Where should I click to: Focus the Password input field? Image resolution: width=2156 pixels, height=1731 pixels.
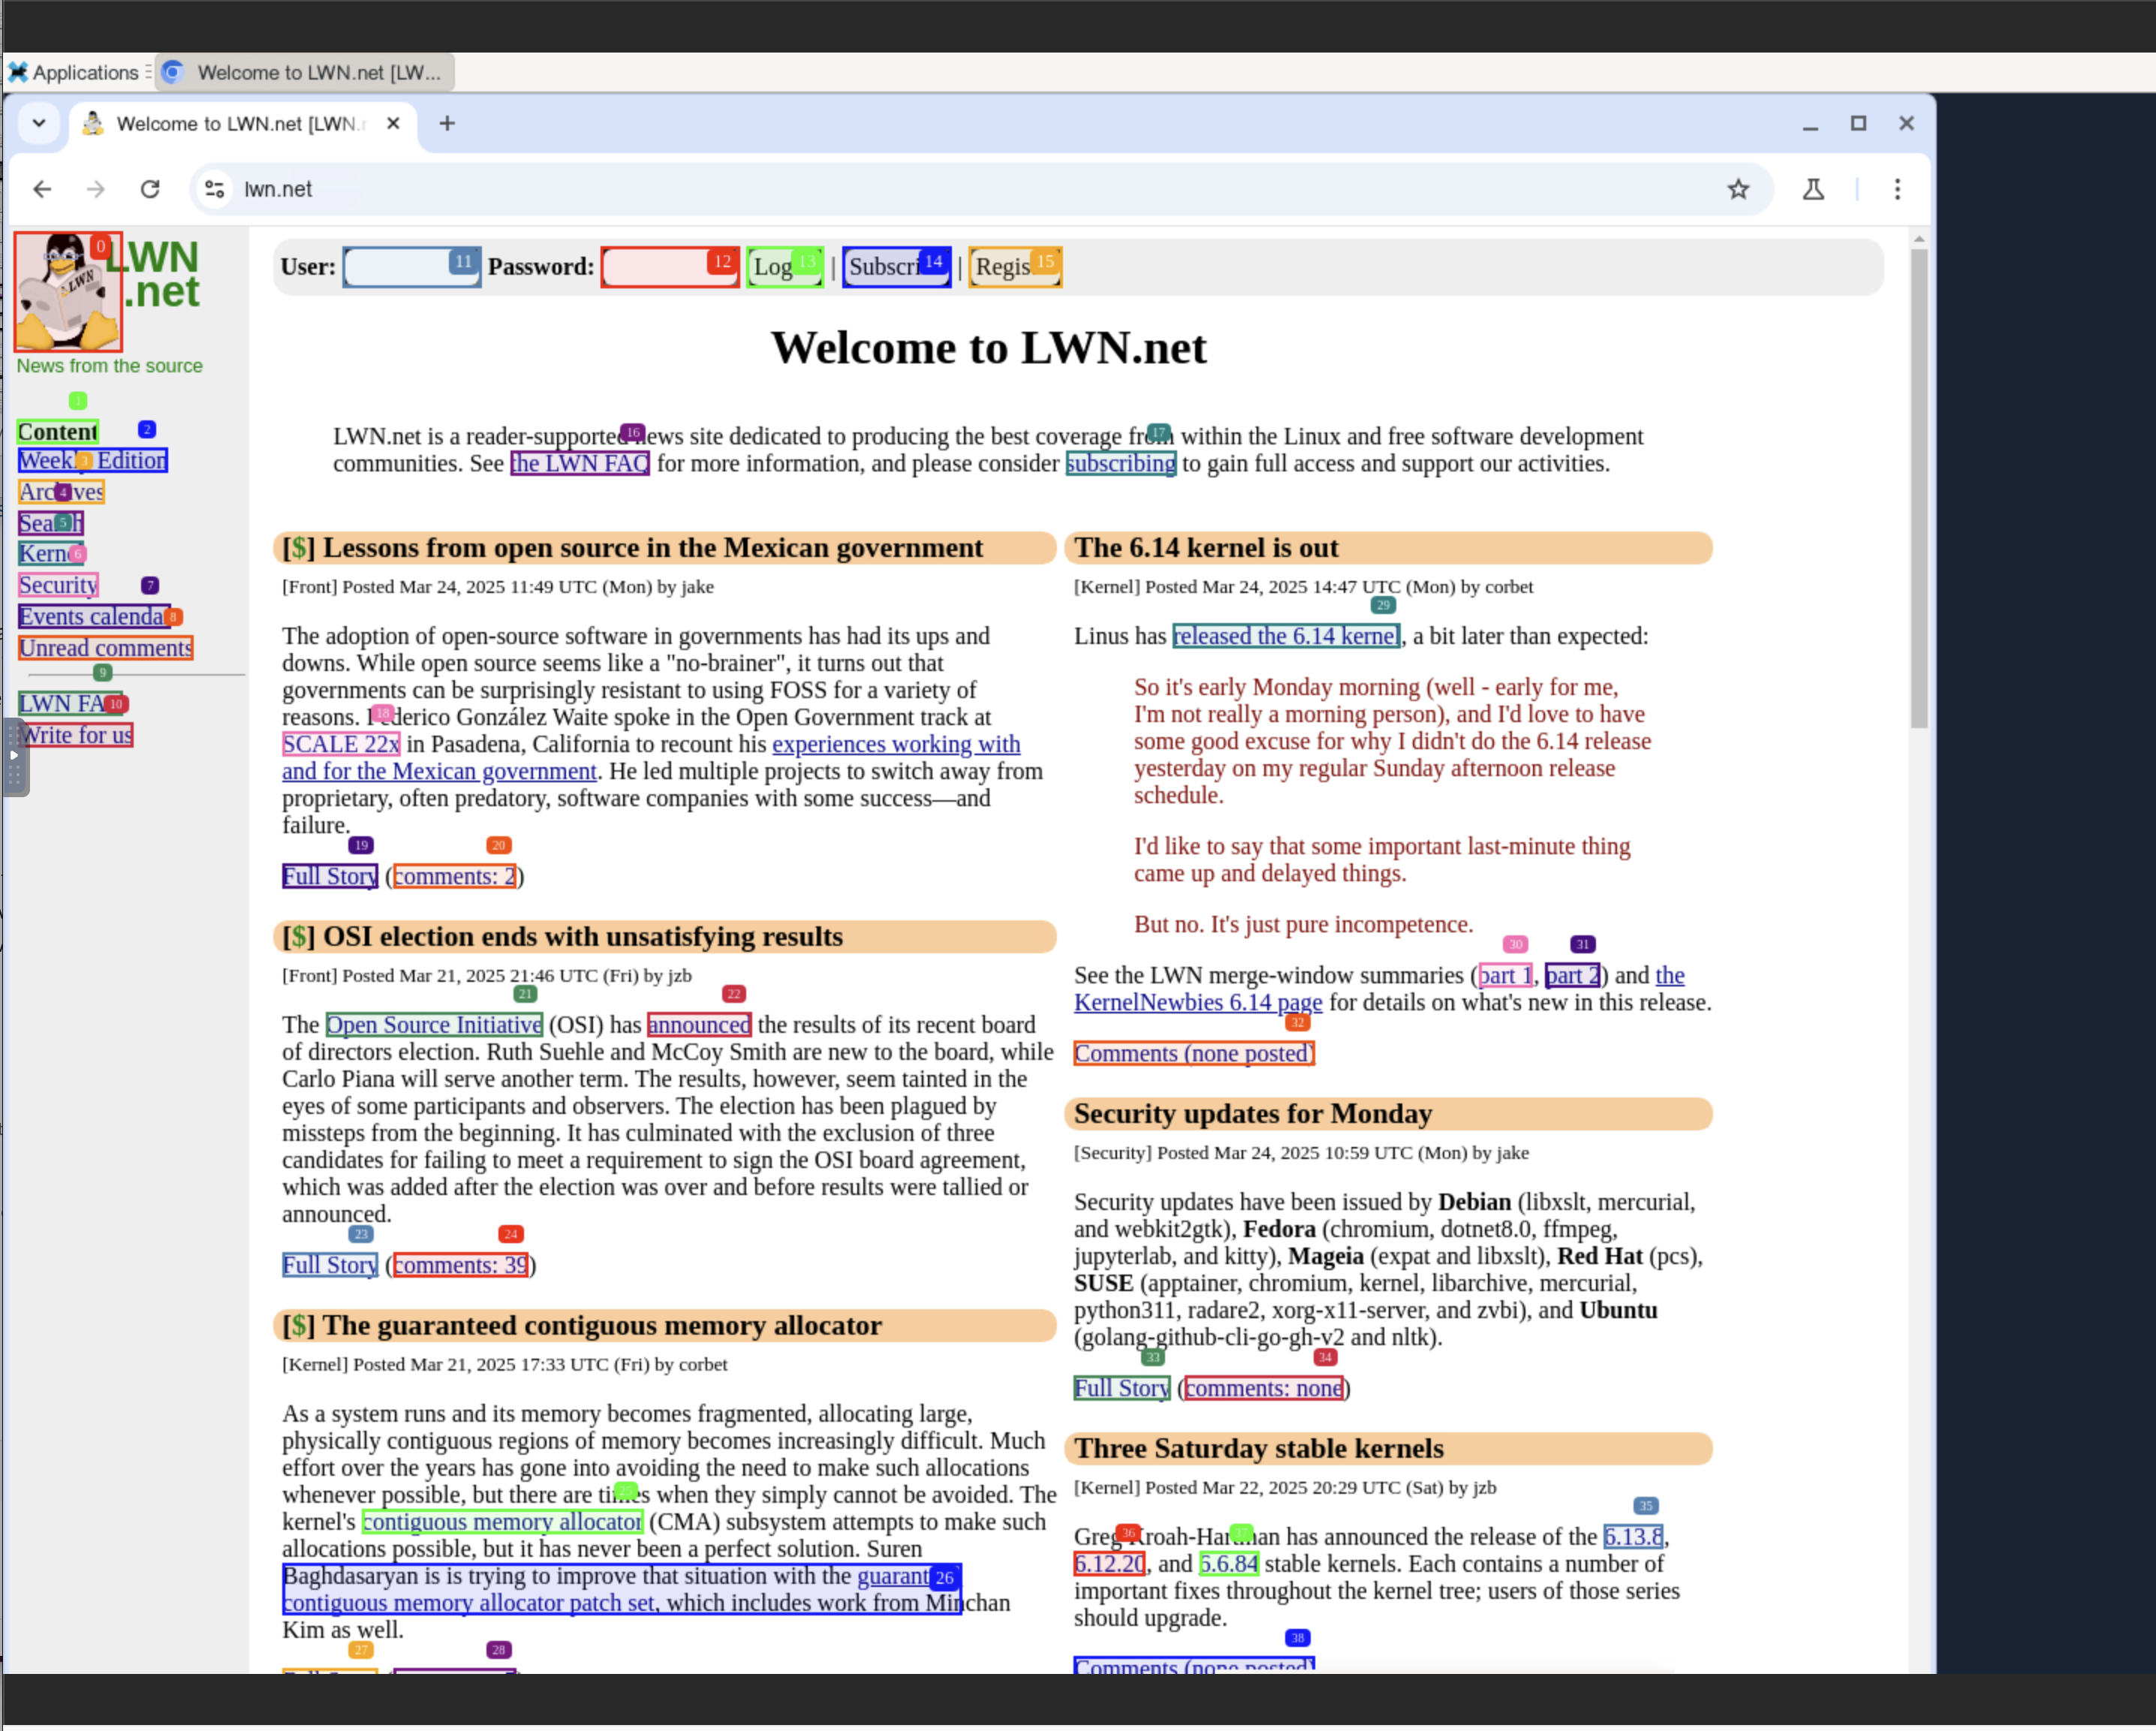660,267
